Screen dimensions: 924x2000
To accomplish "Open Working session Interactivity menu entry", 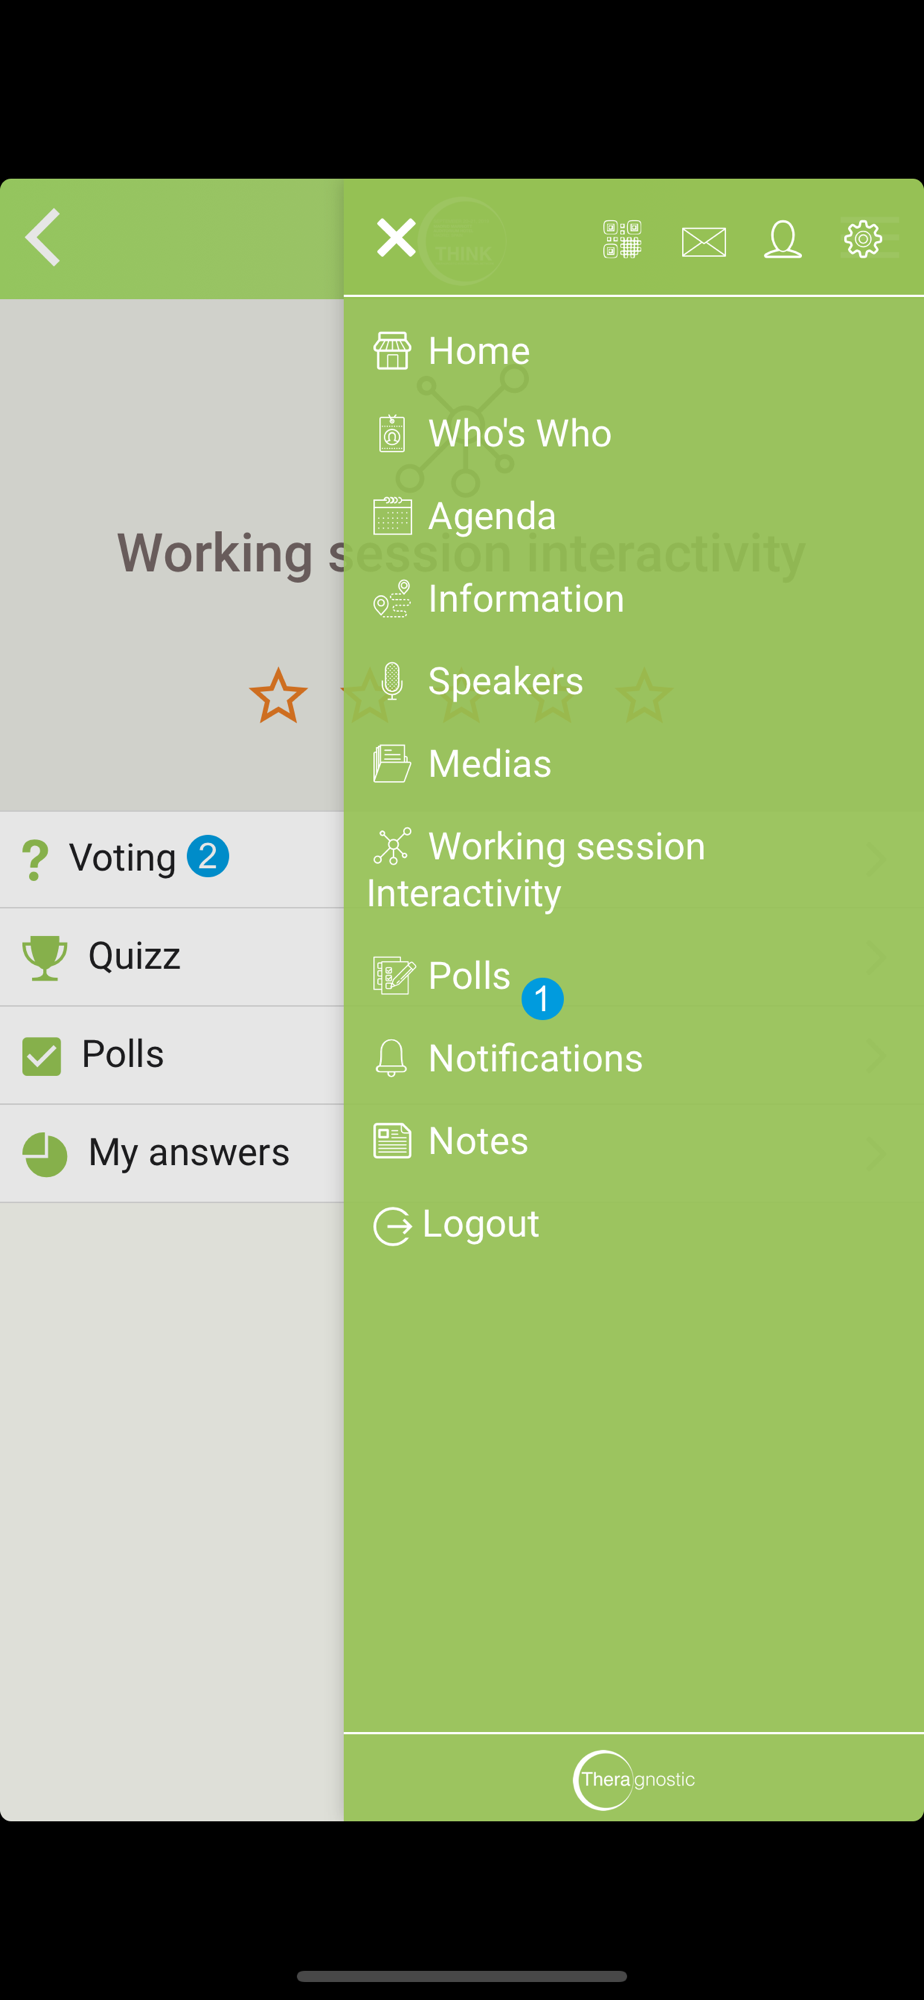I will click(x=634, y=869).
